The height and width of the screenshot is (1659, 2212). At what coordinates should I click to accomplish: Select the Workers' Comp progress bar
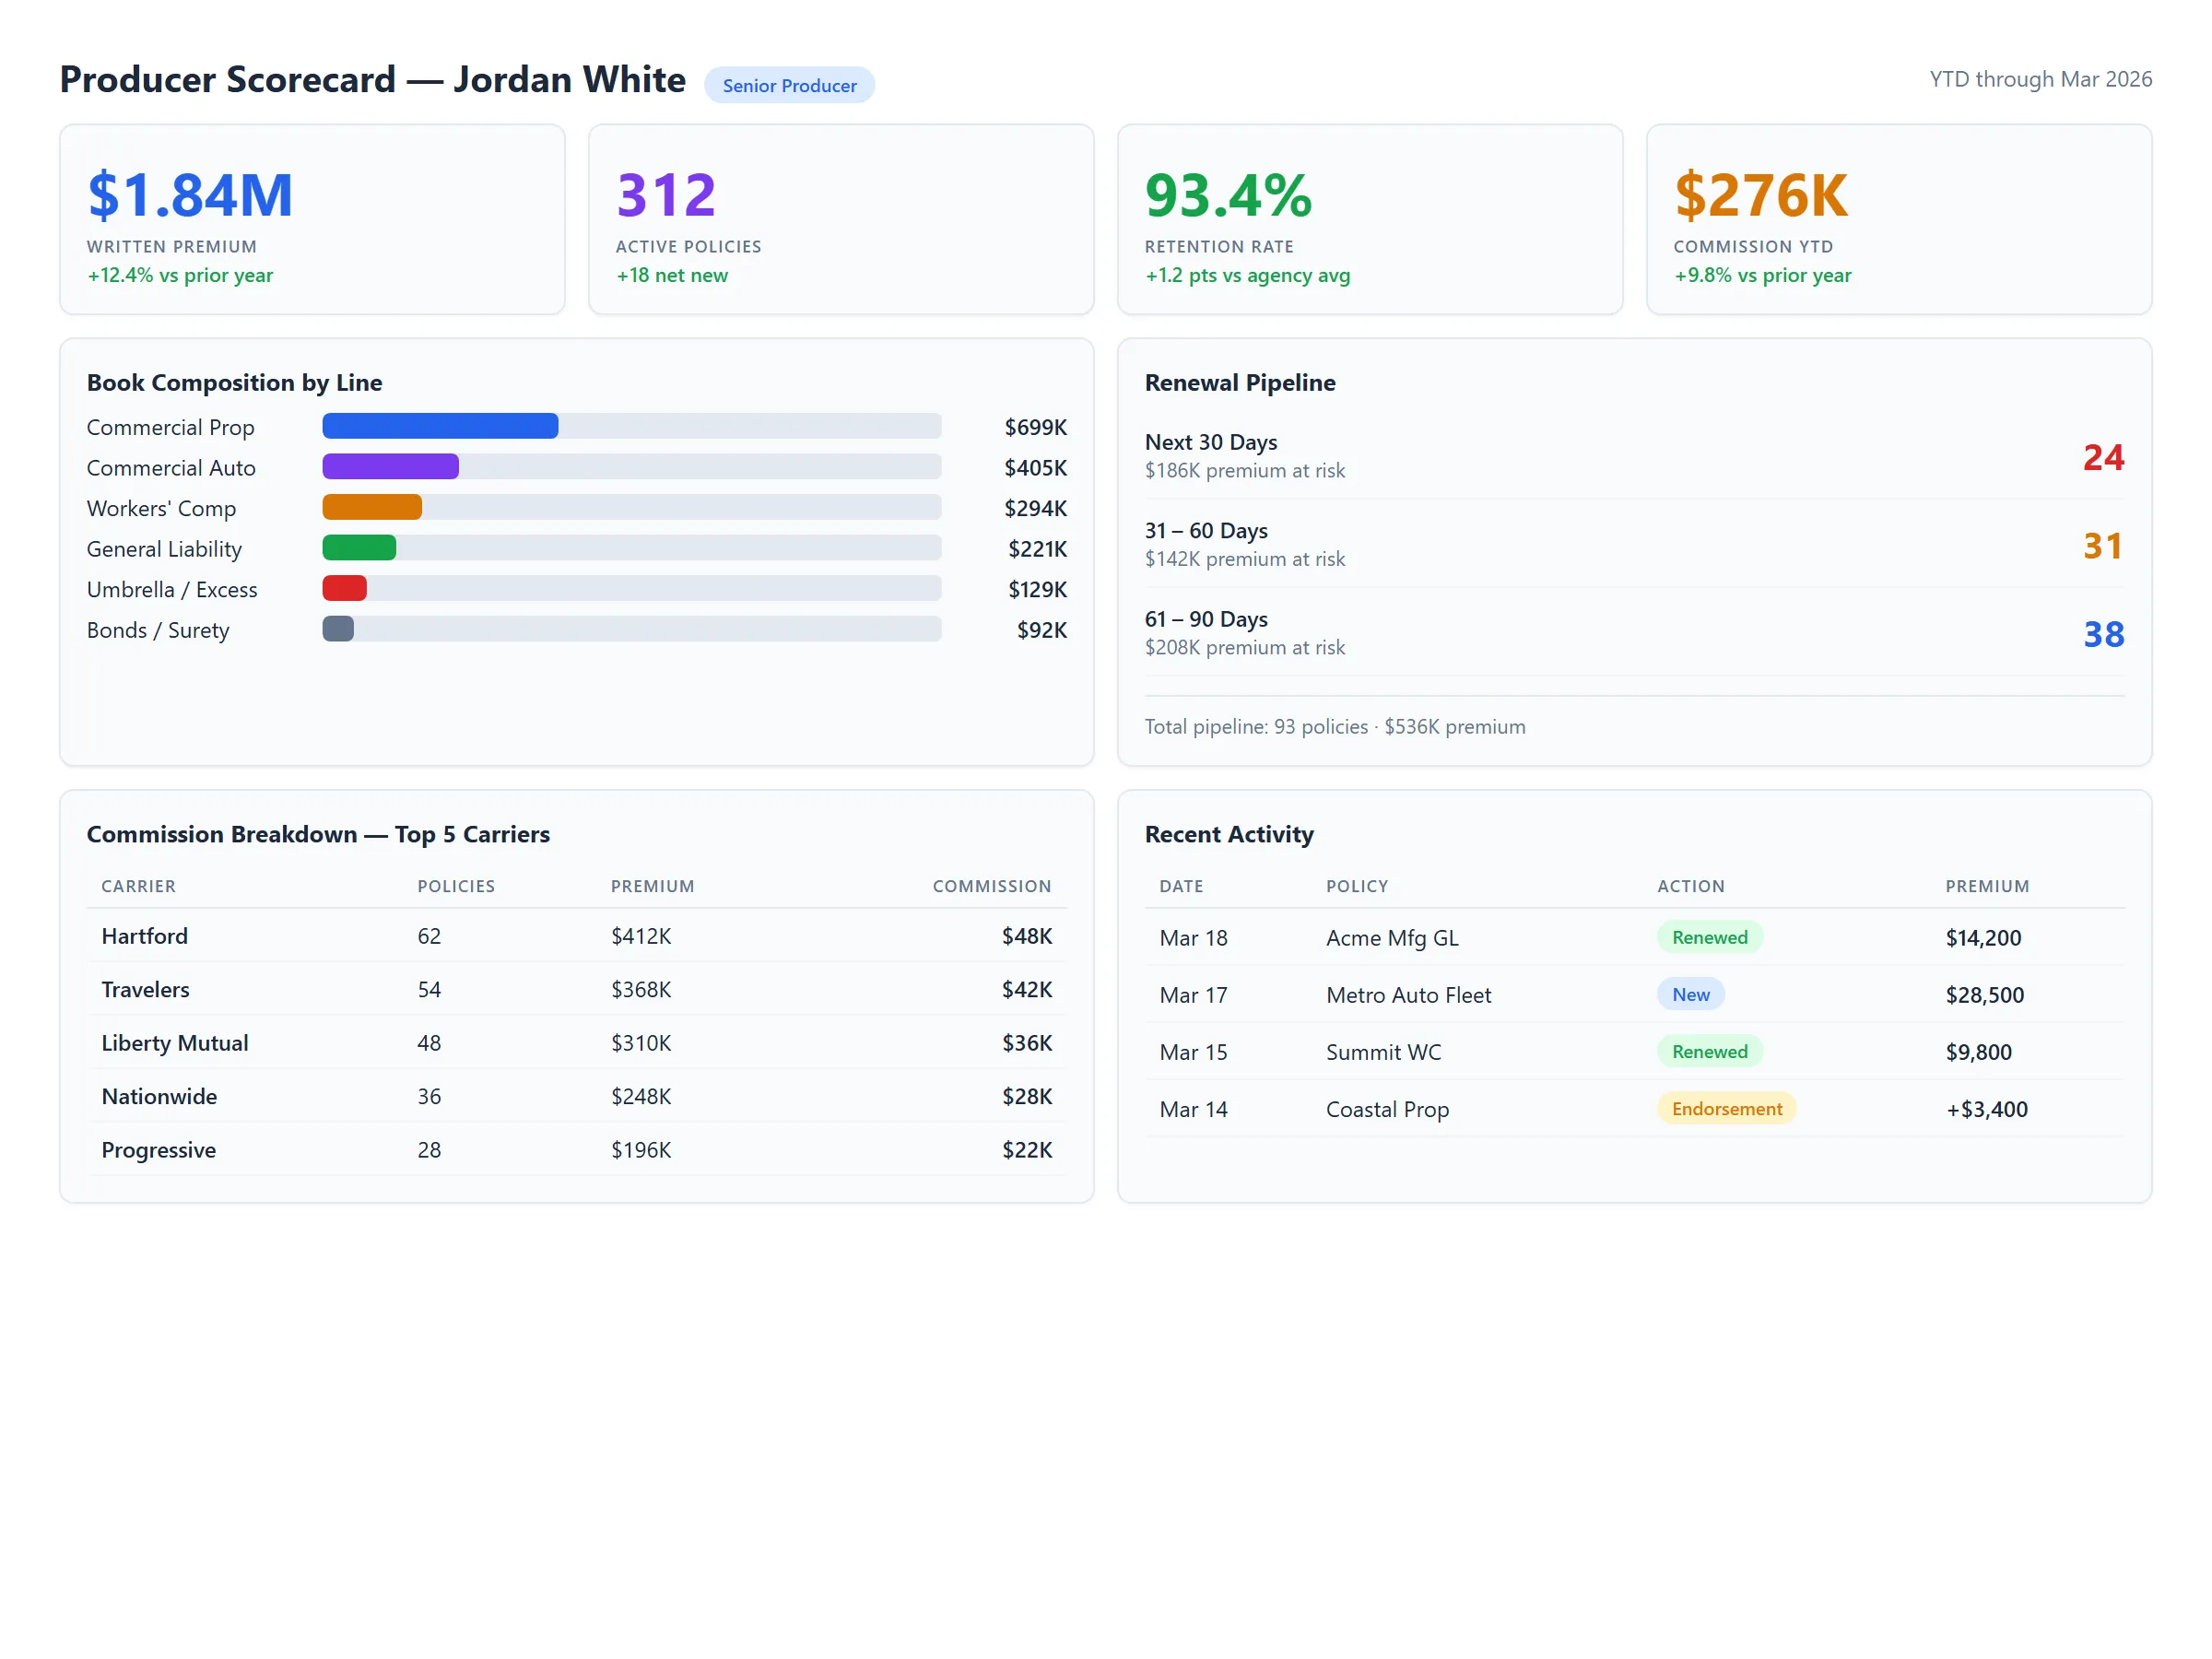(372, 507)
